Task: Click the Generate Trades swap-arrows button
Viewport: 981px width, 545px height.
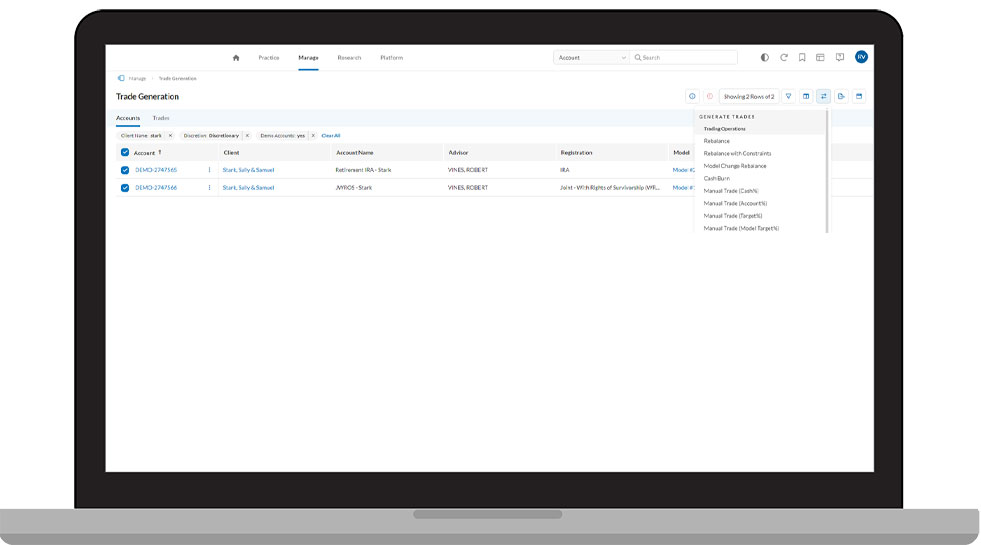Action: [x=823, y=97]
